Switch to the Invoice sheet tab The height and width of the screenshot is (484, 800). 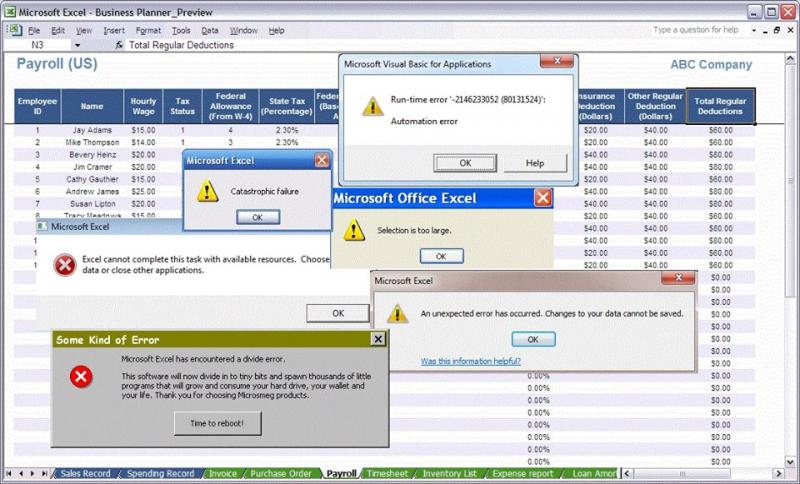coord(222,473)
